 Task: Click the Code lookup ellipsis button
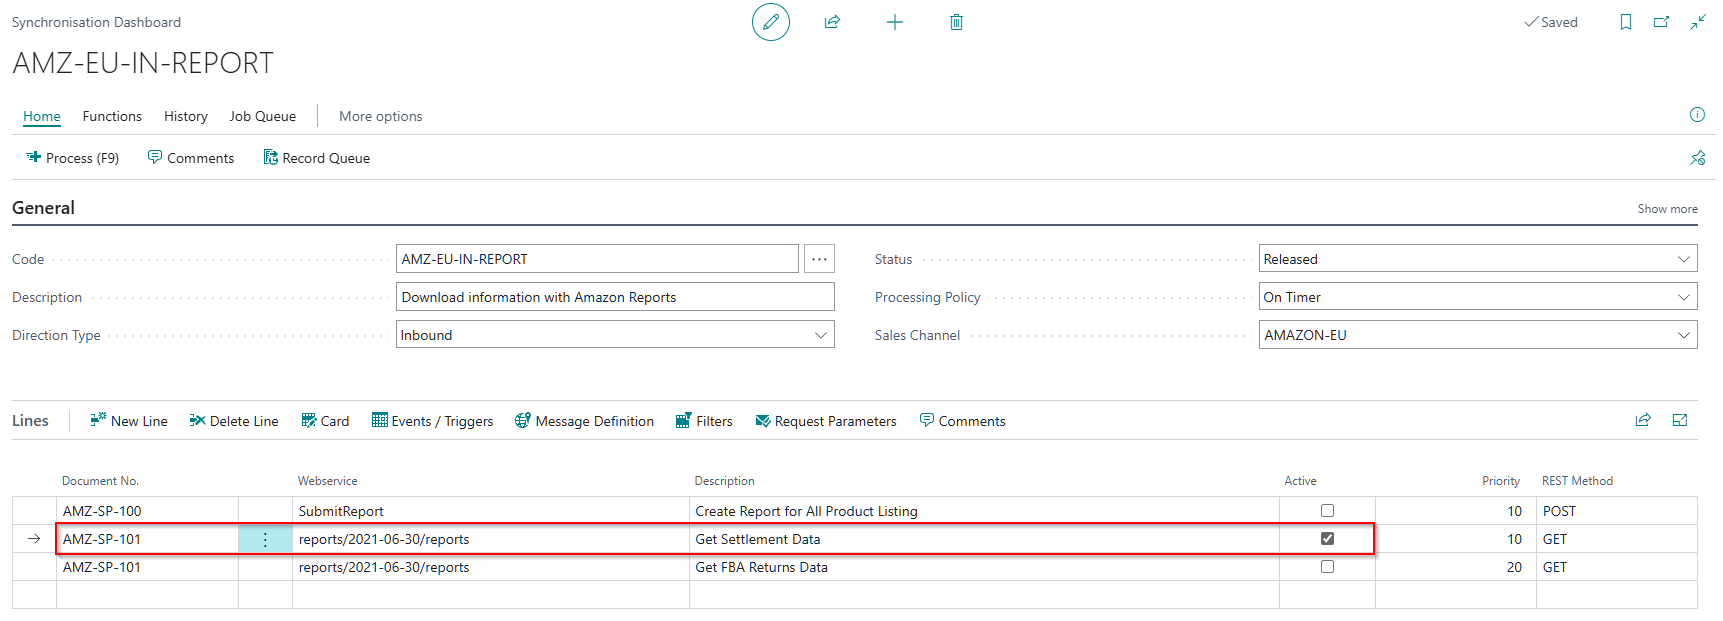tap(819, 259)
